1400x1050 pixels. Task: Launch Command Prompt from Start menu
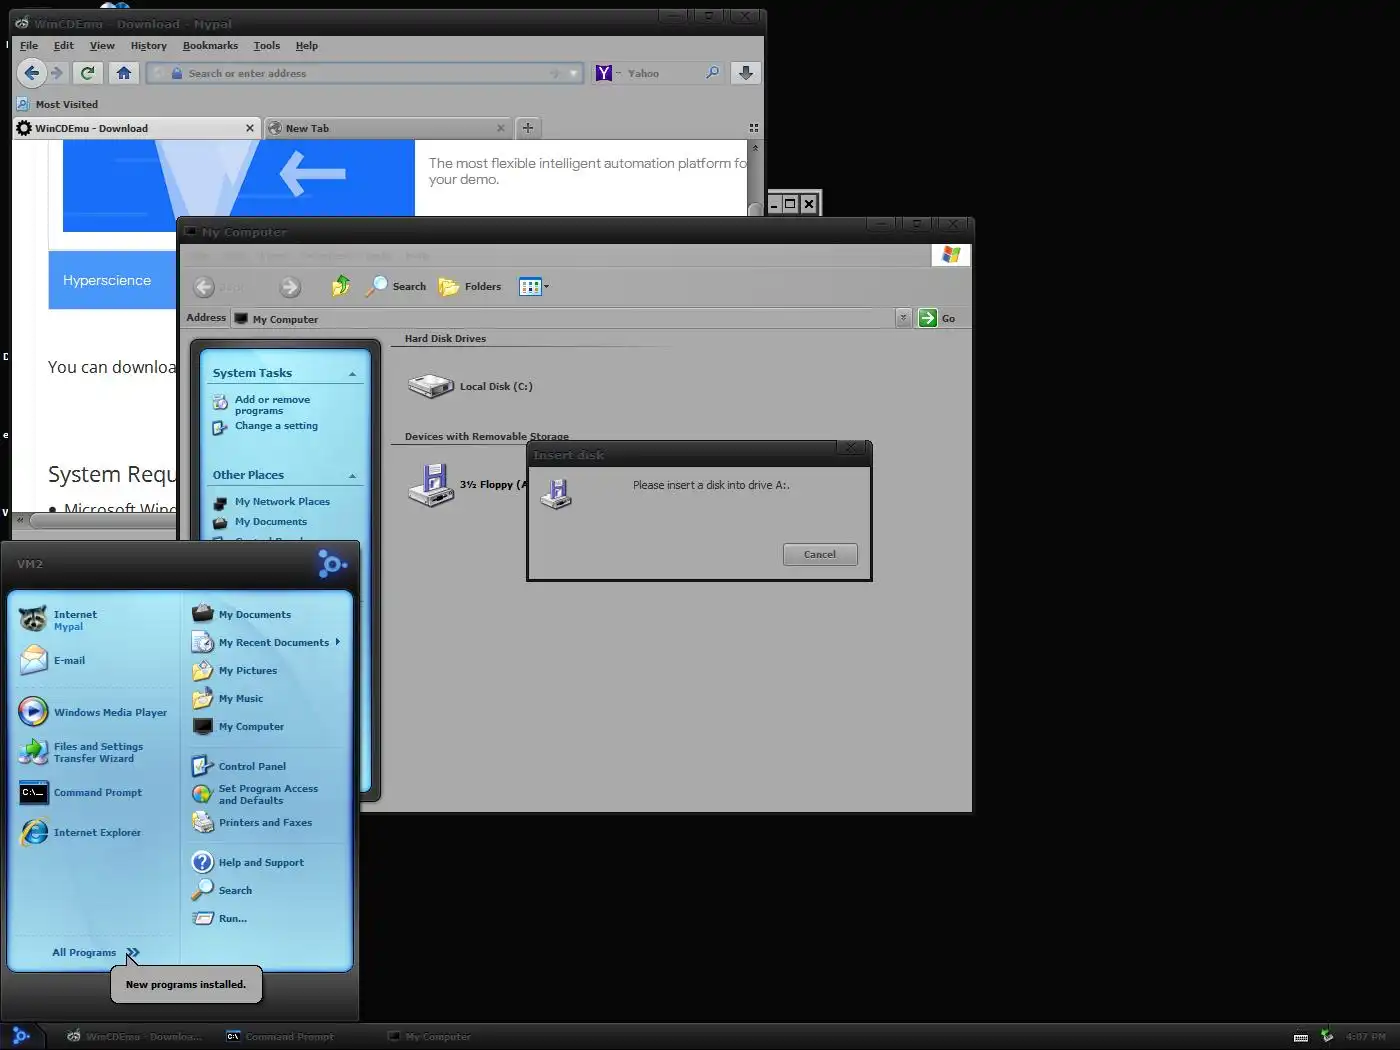[x=92, y=792]
